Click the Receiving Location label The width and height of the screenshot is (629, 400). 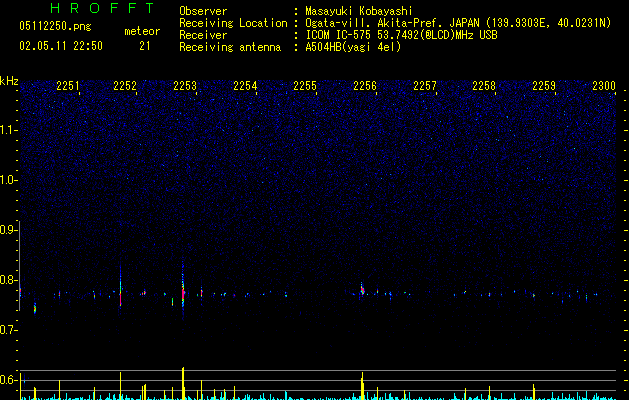pos(233,23)
